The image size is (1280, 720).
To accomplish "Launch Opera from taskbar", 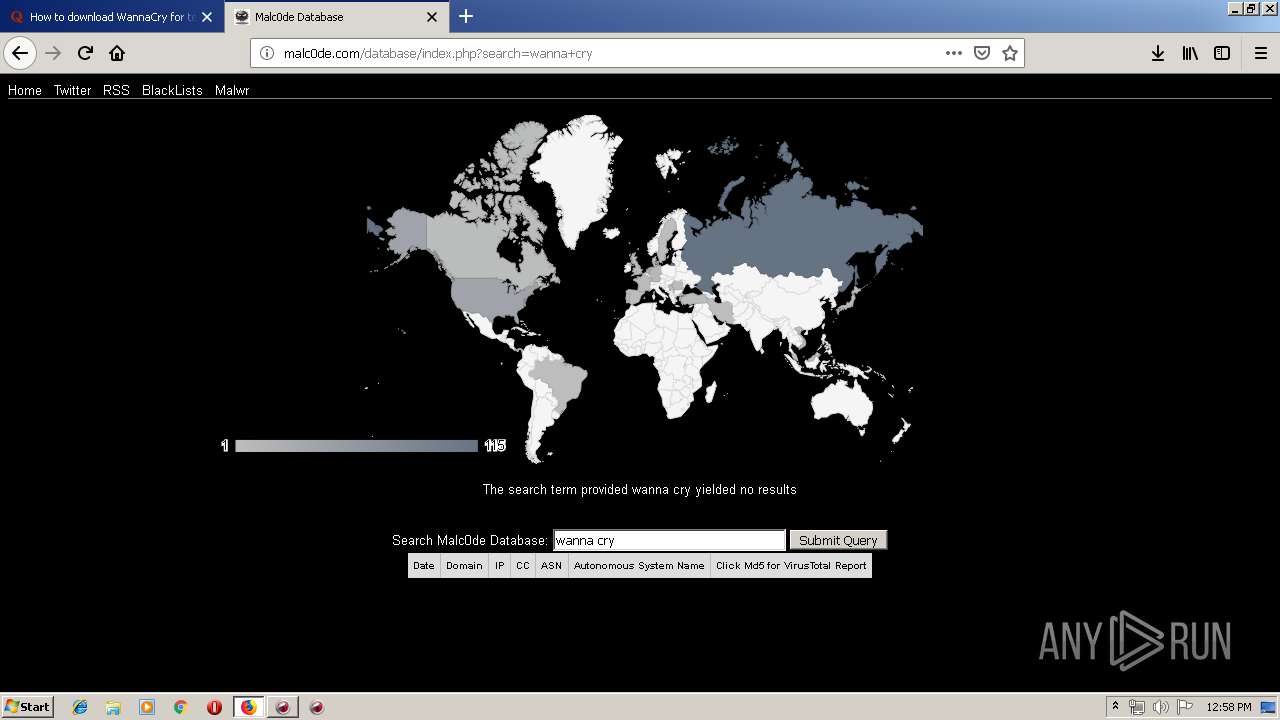I will [214, 707].
